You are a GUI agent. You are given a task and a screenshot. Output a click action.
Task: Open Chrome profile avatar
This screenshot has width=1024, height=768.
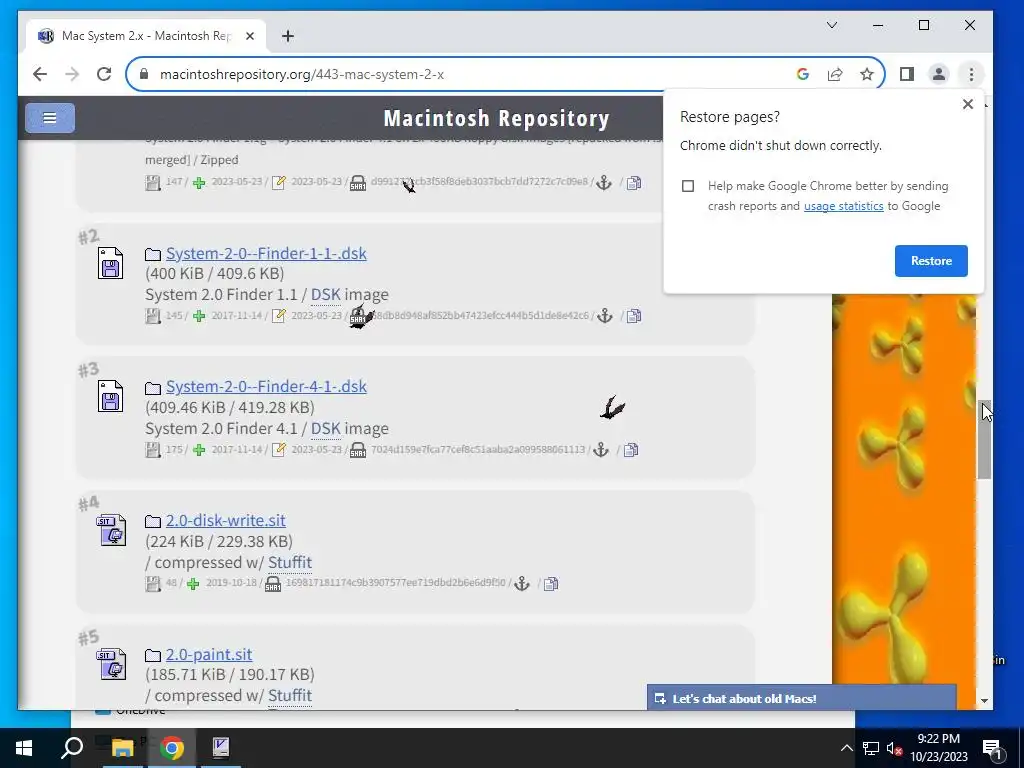(938, 74)
